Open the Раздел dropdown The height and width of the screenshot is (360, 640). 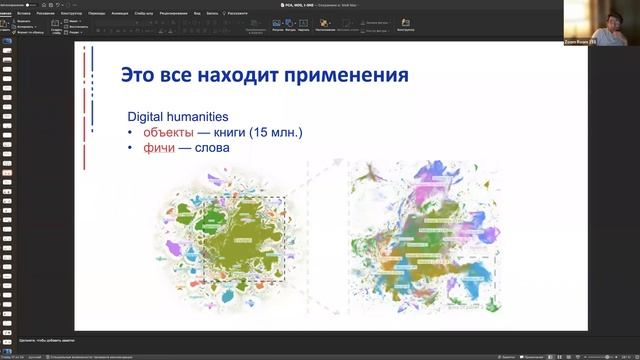pyautogui.click(x=74, y=32)
